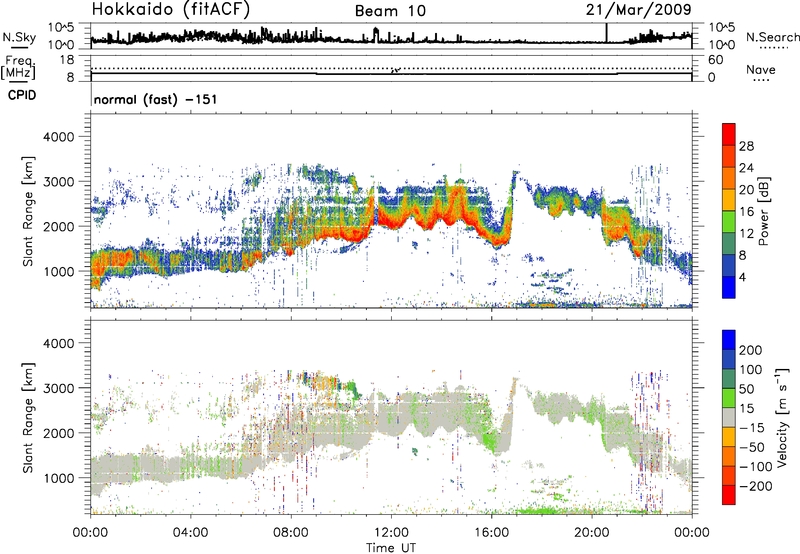Select the 'Freq. [MHz]' label

tap(18, 67)
